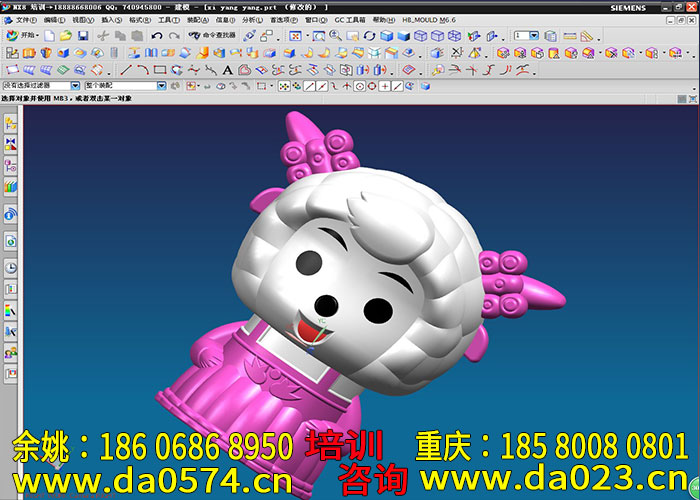
Task: Open the Assembly Navigator sidebar tab
Action: (x=11, y=124)
